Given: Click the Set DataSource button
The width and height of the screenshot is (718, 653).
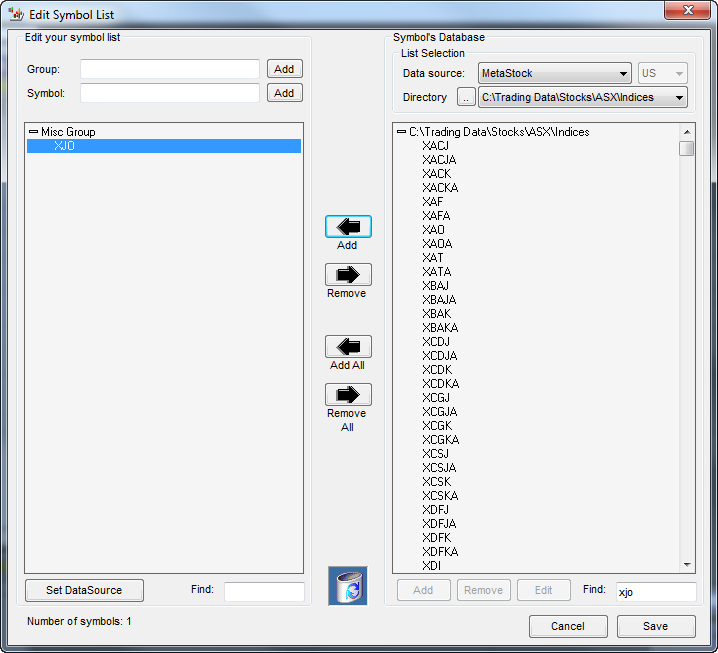Looking at the screenshot, I should pos(85,591).
